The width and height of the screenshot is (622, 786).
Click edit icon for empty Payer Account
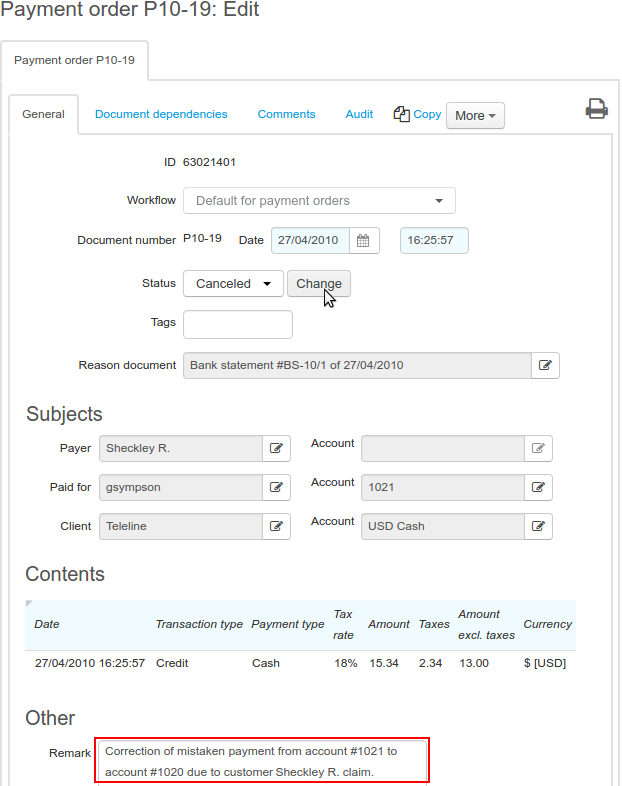click(x=538, y=448)
